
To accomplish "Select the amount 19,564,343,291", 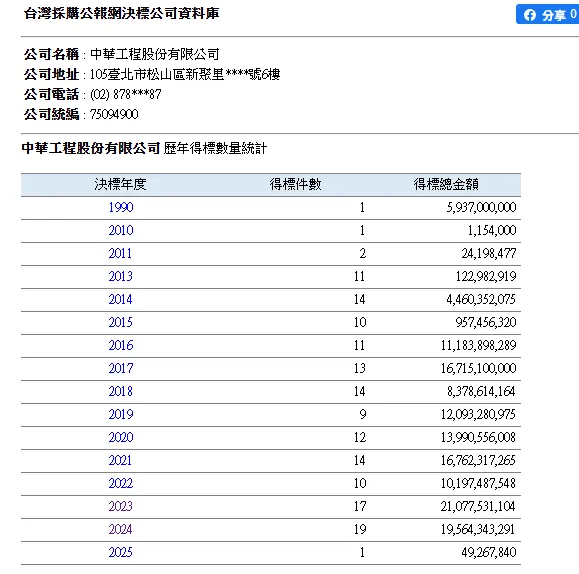I will pyautogui.click(x=478, y=529).
